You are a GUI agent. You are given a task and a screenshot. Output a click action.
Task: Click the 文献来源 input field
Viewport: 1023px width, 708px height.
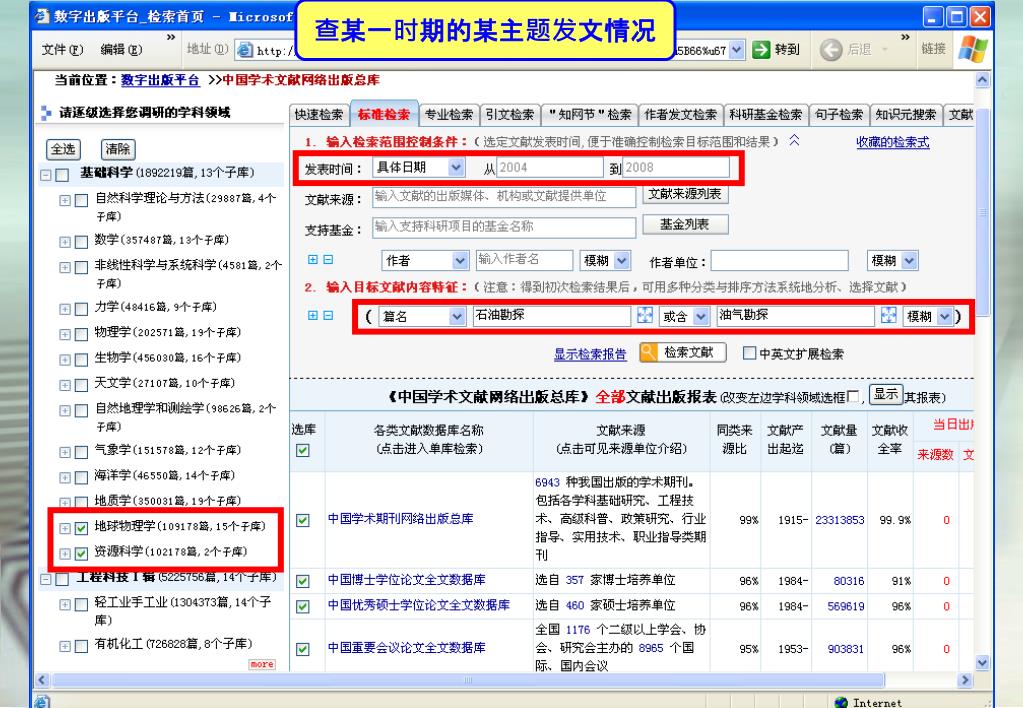tap(504, 196)
